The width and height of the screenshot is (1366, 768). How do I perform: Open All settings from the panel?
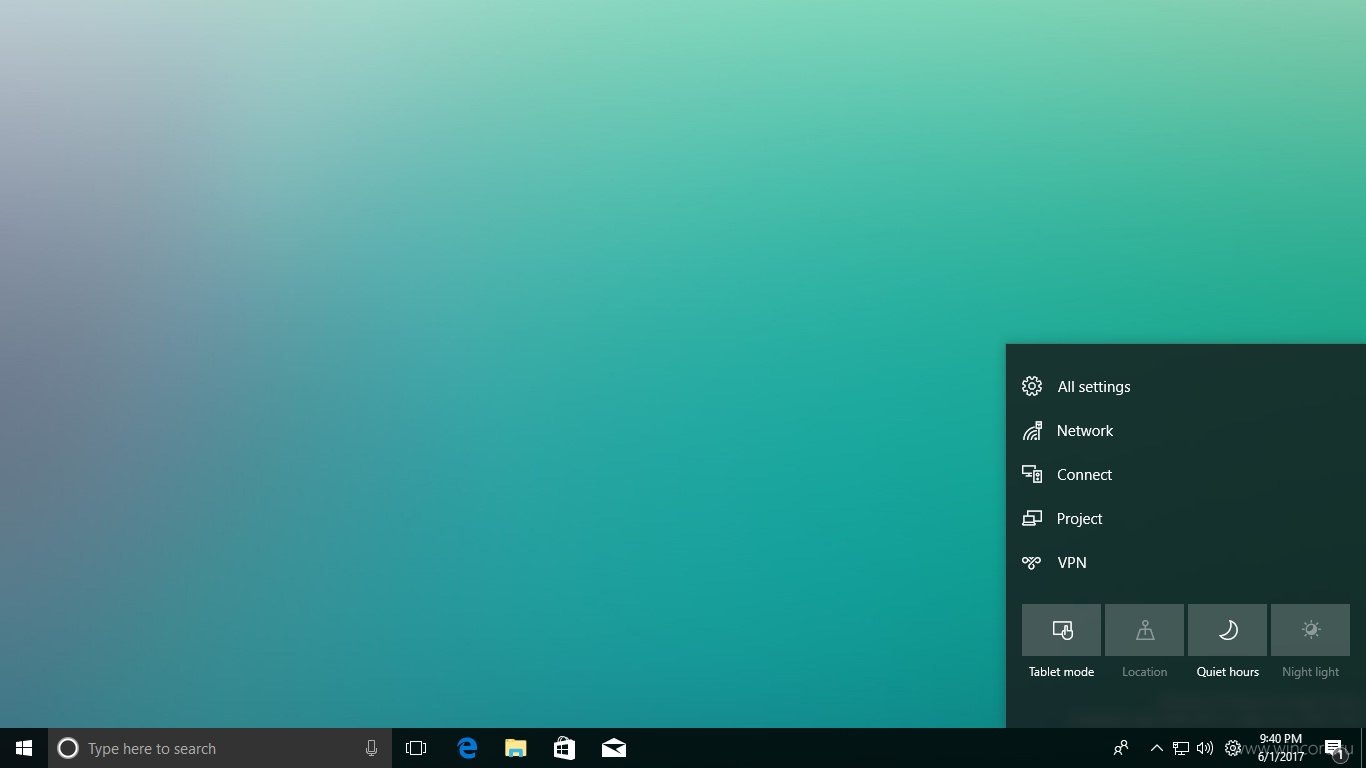tap(1185, 387)
